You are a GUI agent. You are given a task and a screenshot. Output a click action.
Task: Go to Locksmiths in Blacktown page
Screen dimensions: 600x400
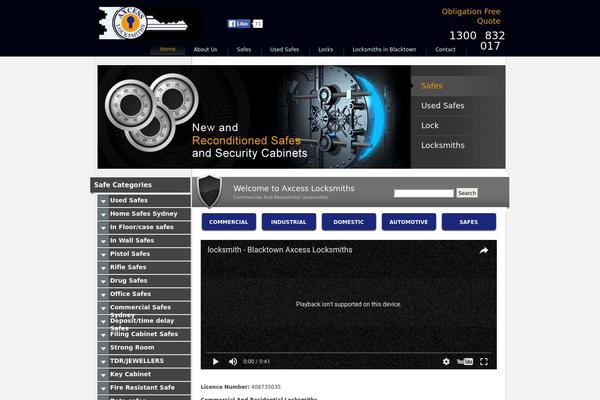pyautogui.click(x=384, y=49)
